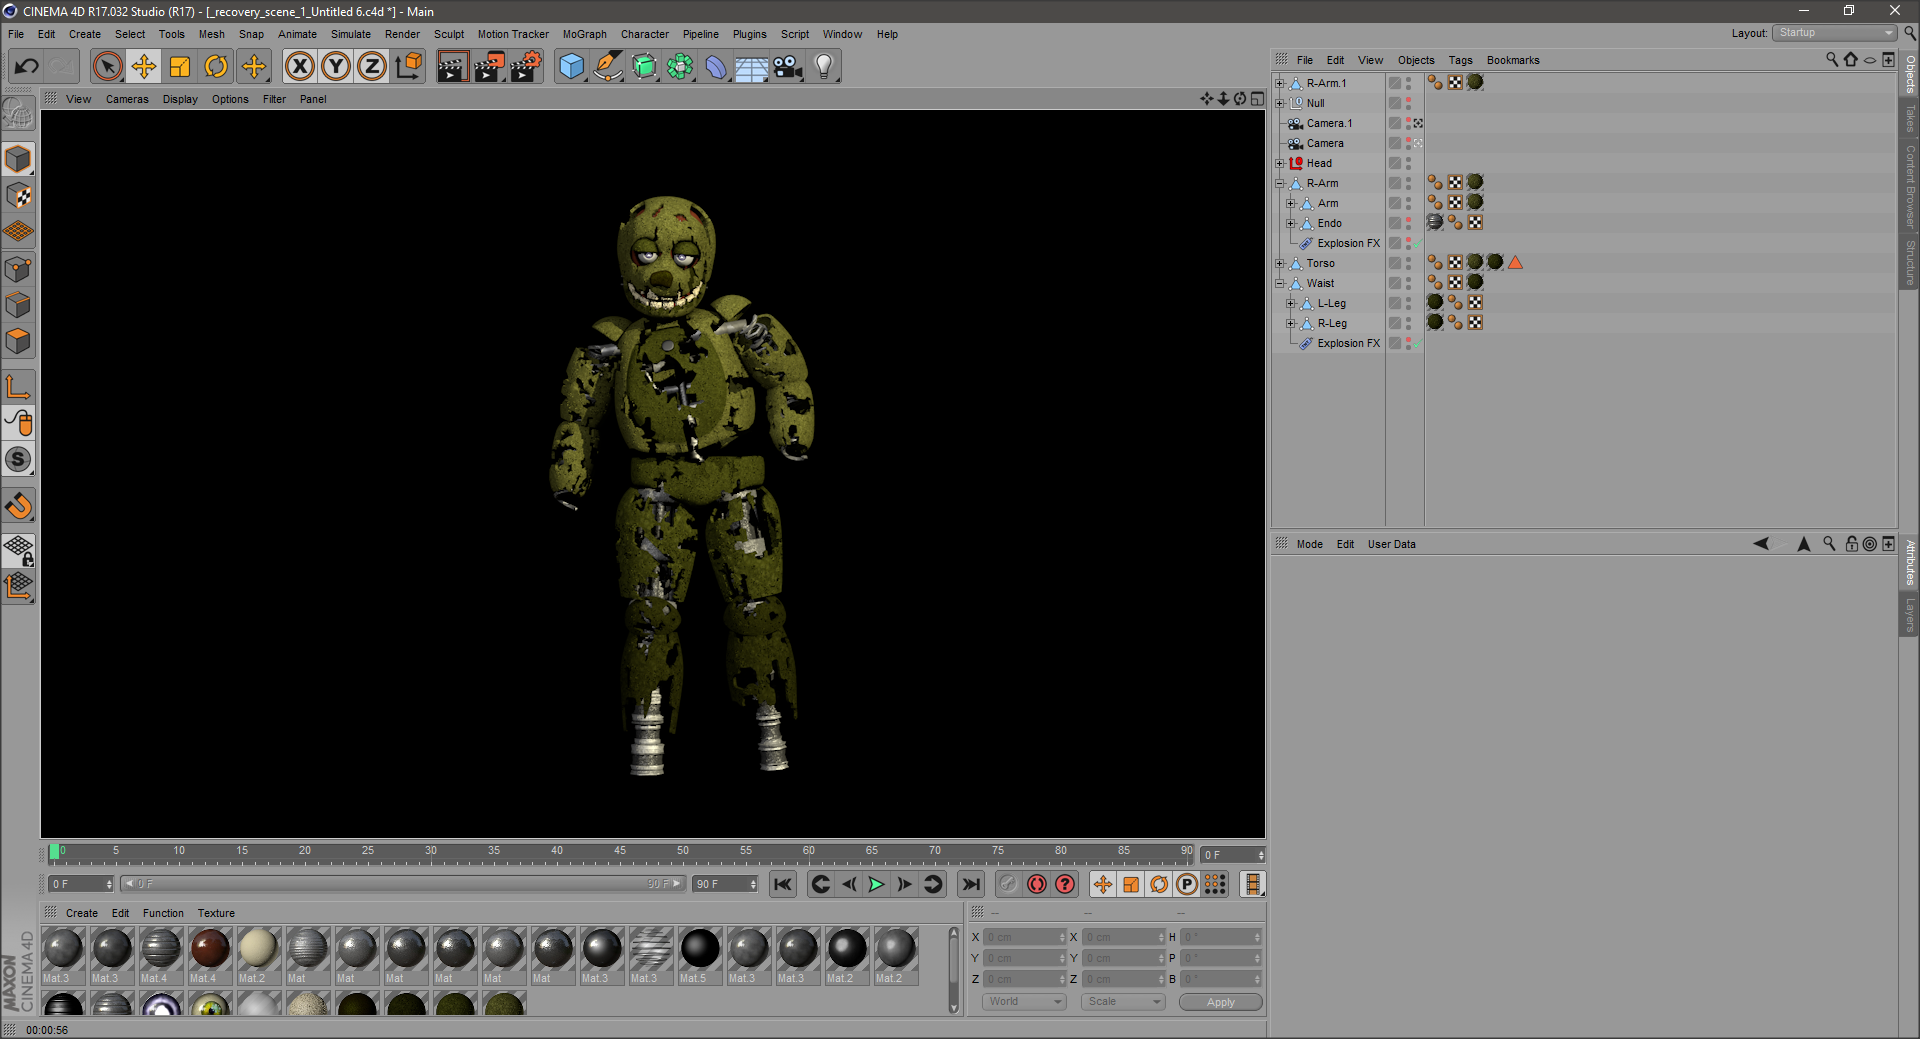The width and height of the screenshot is (1920, 1039).
Task: Toggle Z axis lock
Action: pos(372,67)
